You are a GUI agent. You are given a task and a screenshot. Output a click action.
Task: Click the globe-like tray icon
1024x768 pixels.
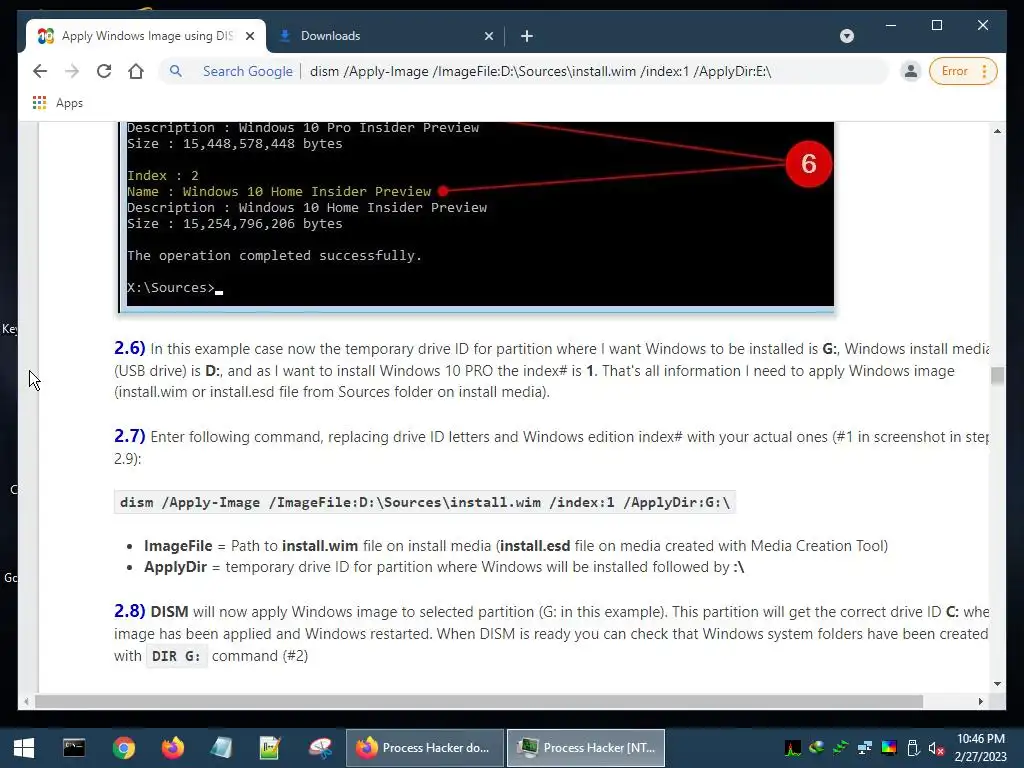816,748
